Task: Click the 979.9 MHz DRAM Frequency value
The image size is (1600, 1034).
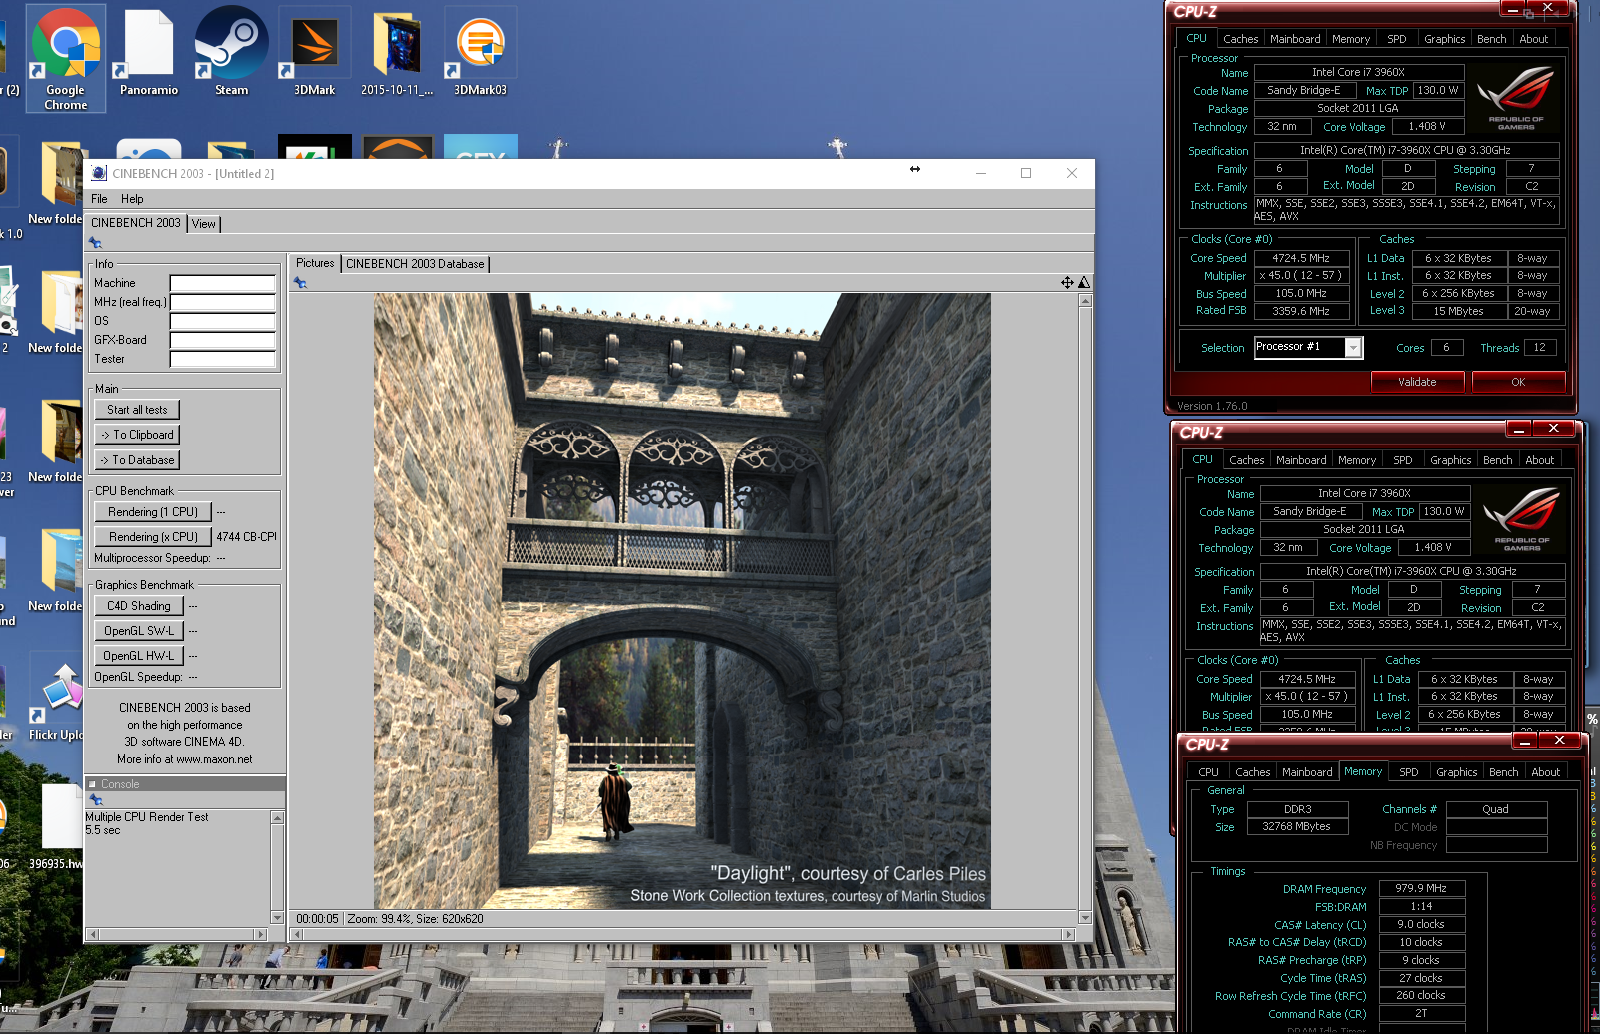Action: pos(1421,888)
